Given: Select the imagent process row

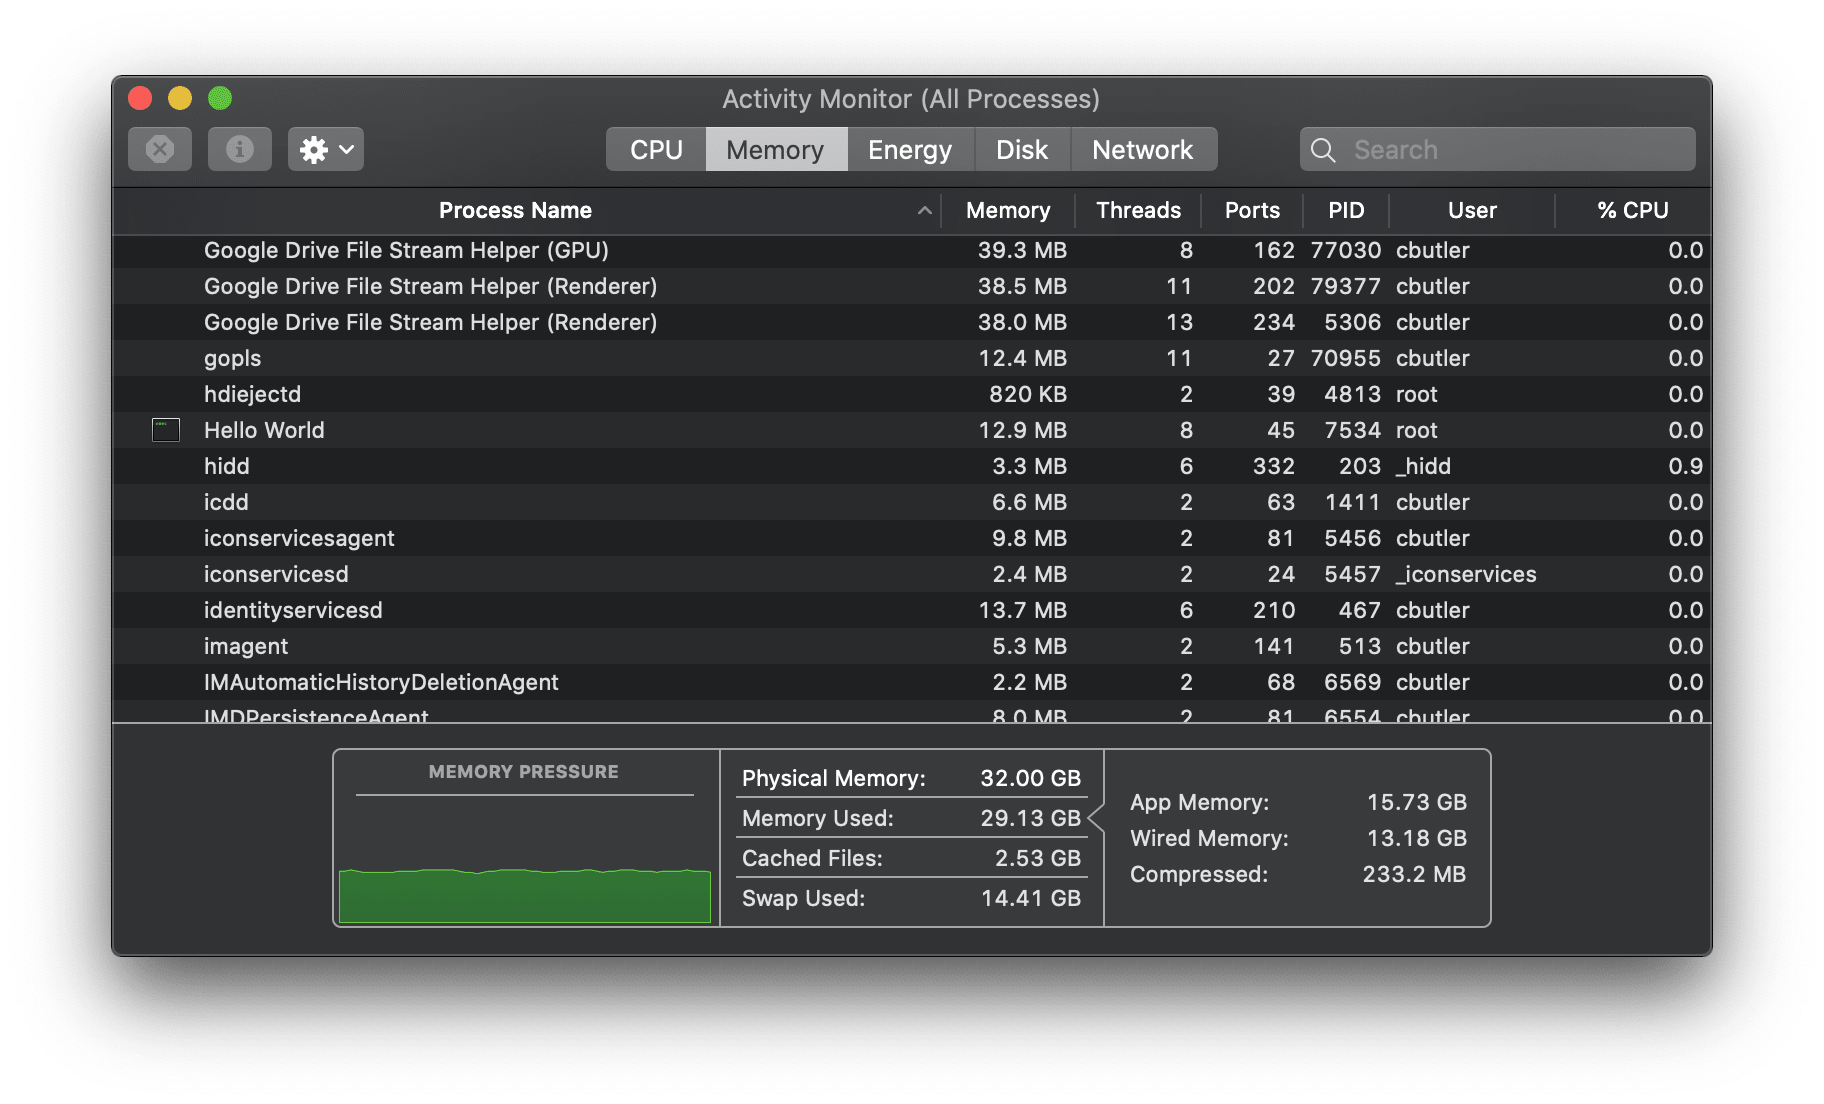Looking at the screenshot, I should pyautogui.click(x=912, y=646).
